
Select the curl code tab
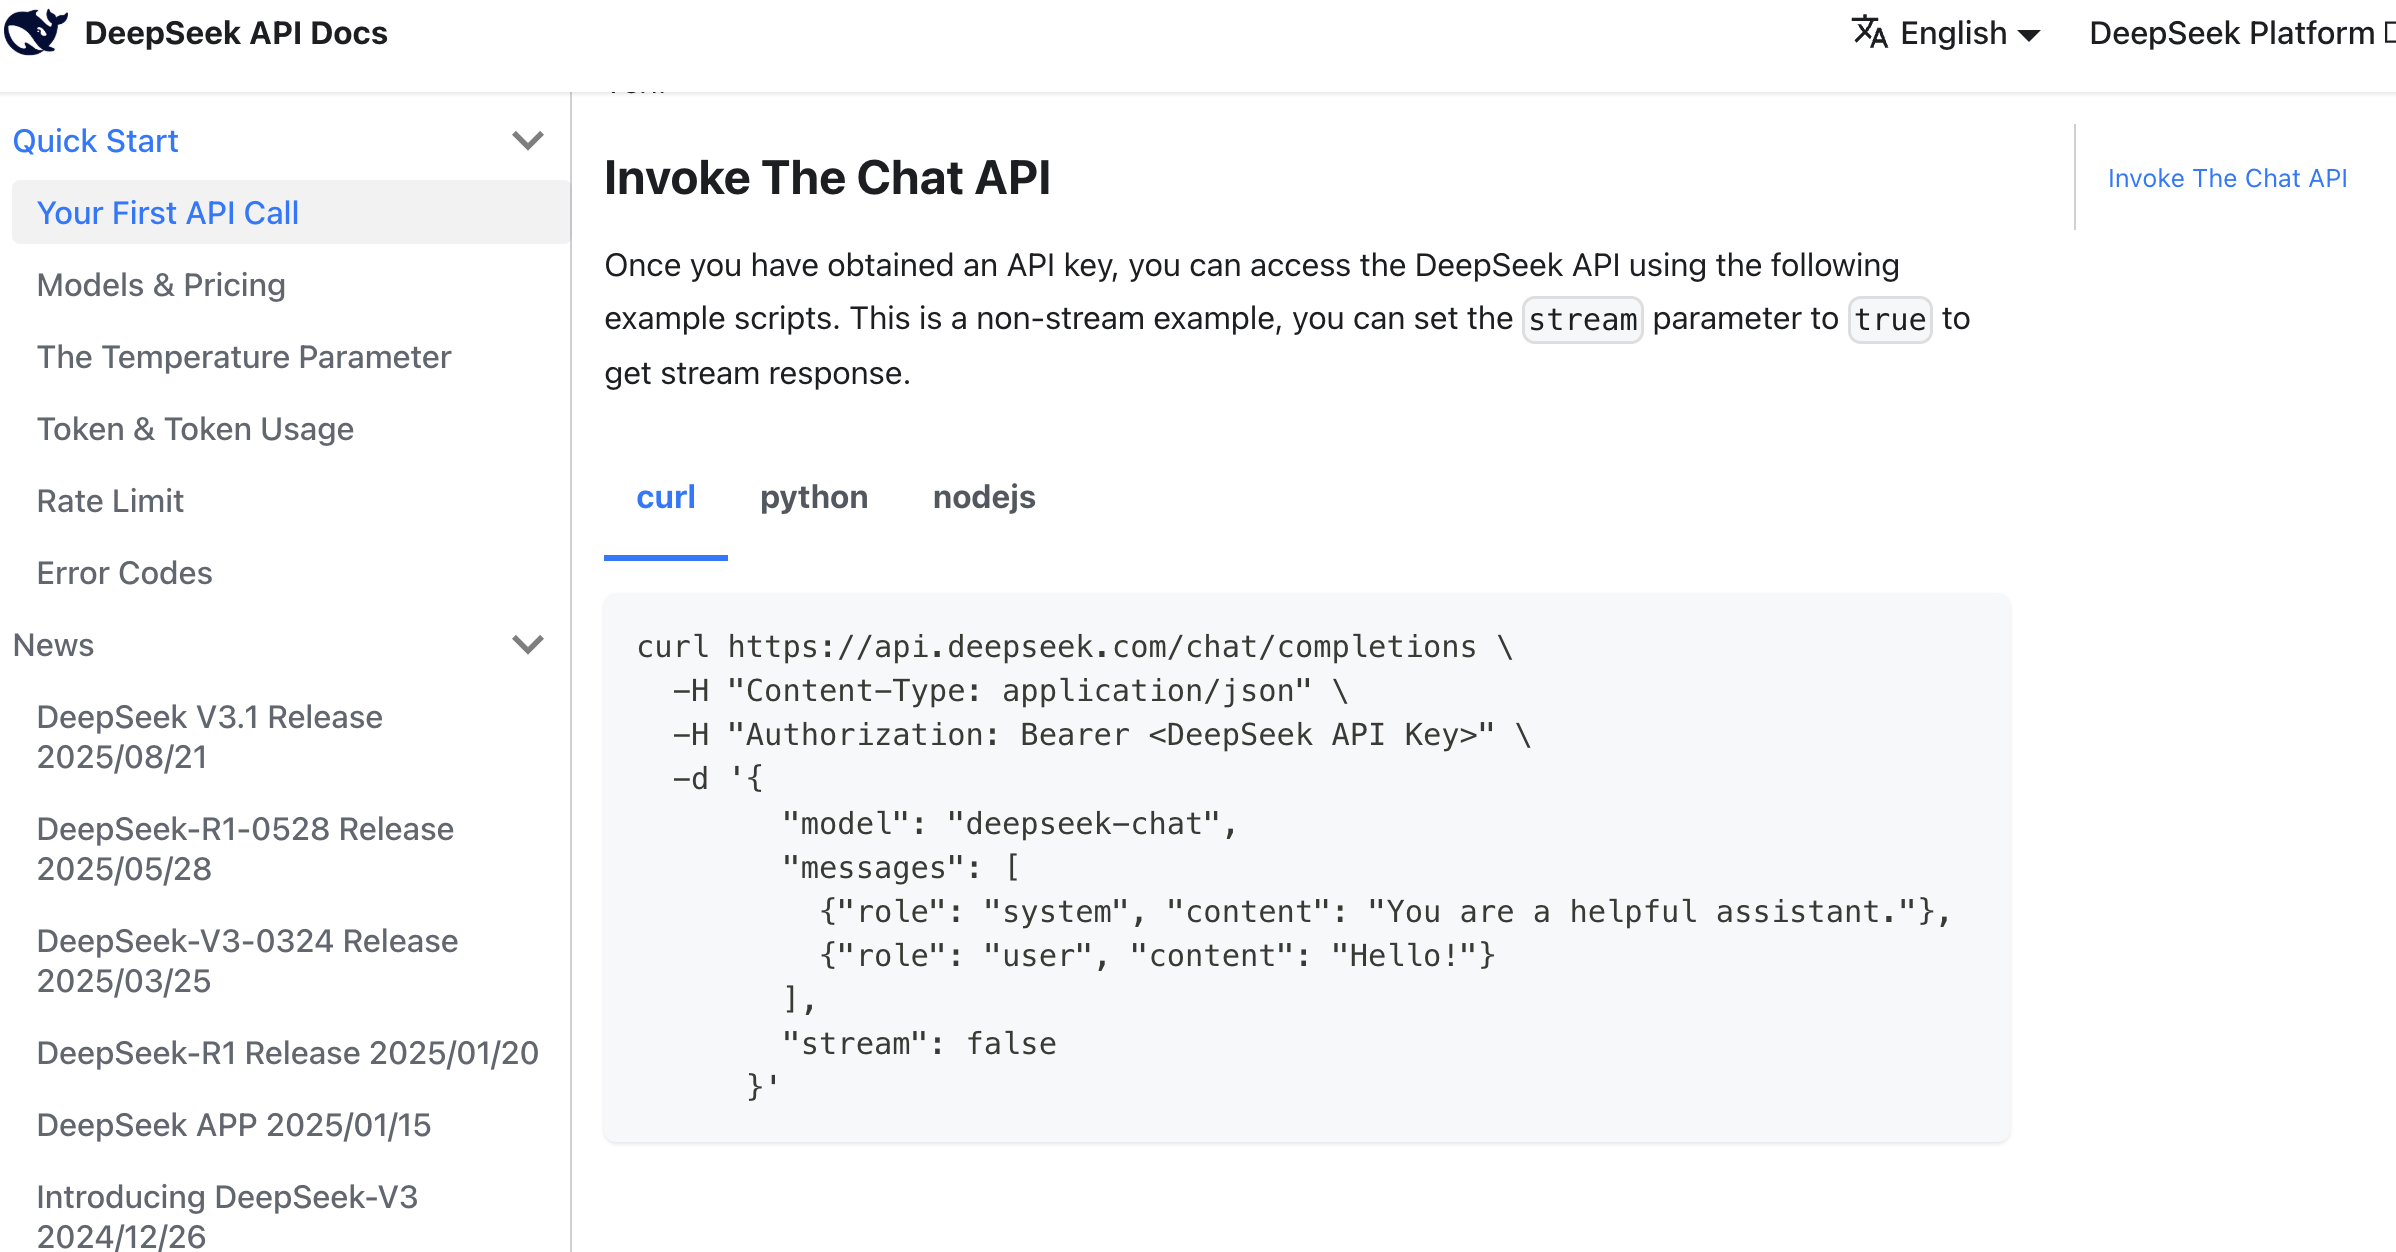(665, 497)
